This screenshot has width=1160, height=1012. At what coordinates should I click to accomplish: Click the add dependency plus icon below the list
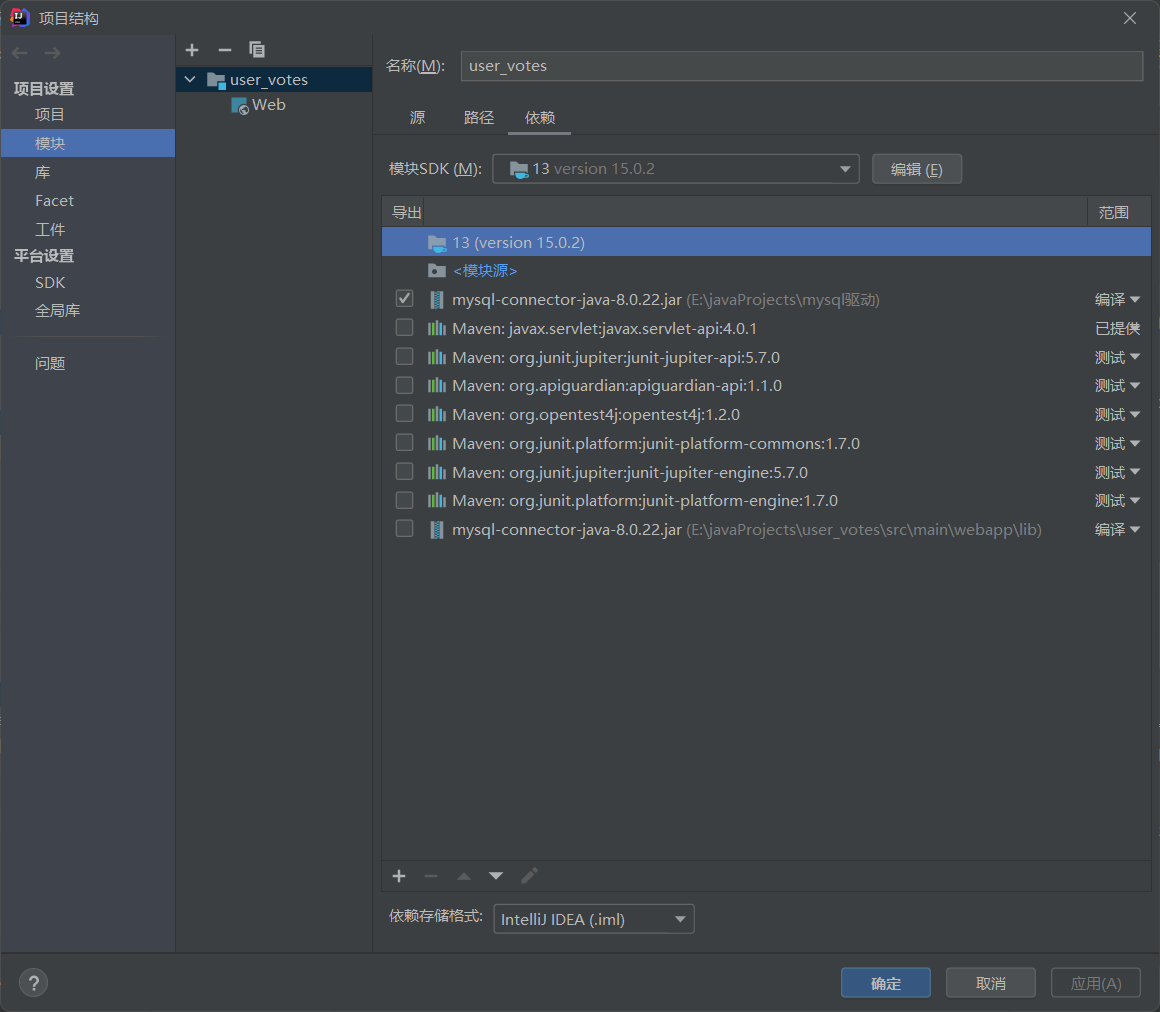tap(398, 875)
